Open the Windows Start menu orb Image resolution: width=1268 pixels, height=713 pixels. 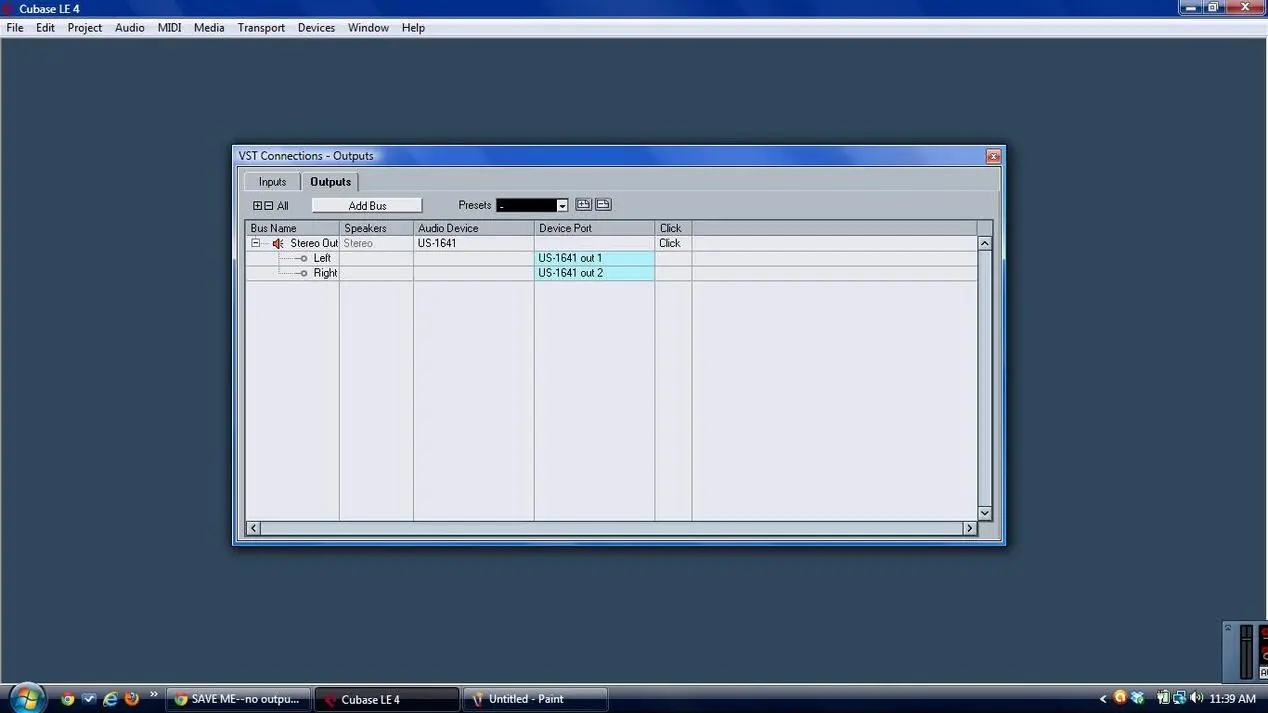26,697
